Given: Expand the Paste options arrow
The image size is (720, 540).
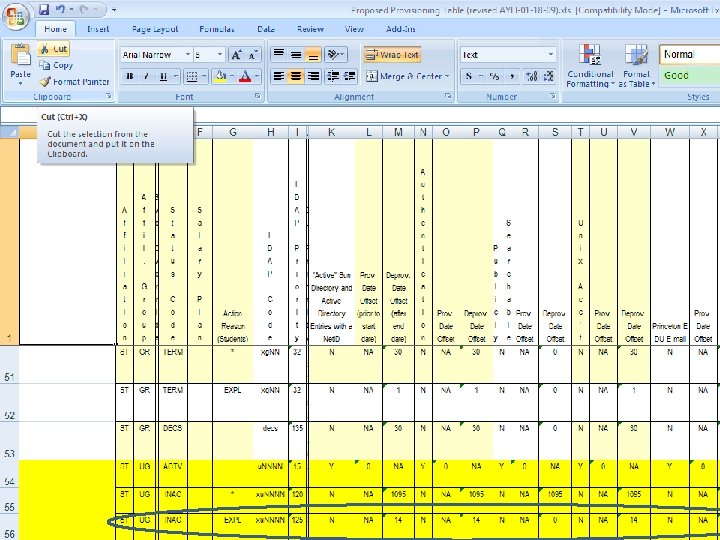Looking at the screenshot, I should pyautogui.click(x=21, y=83).
